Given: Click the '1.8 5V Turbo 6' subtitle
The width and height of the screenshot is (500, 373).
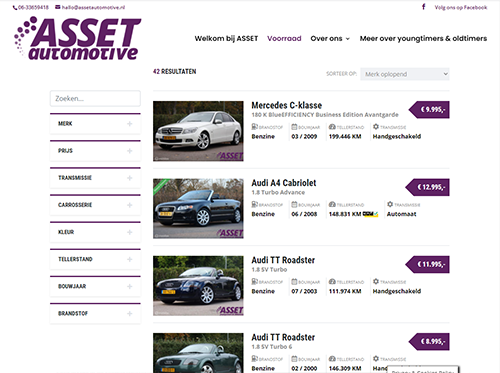Looking at the screenshot, I should pyautogui.click(x=272, y=347).
